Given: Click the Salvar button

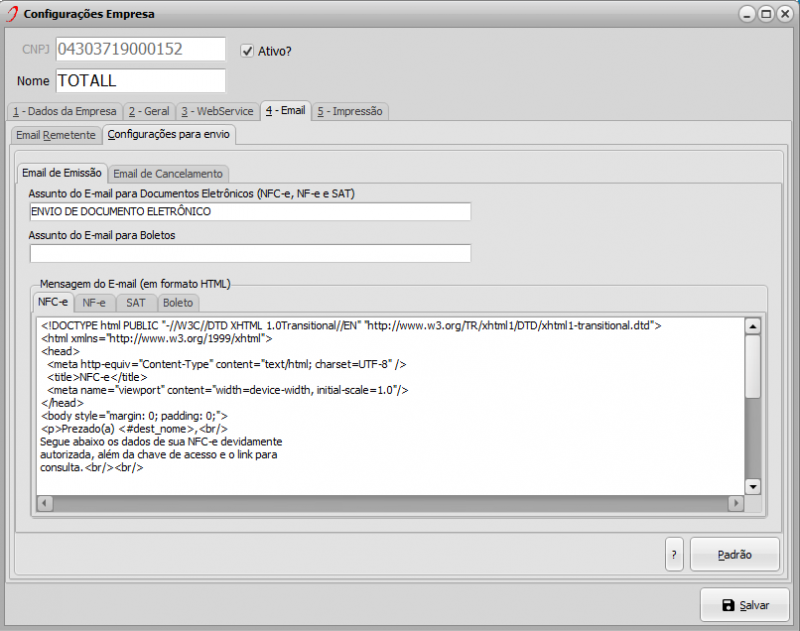Looking at the screenshot, I should click(745, 605).
